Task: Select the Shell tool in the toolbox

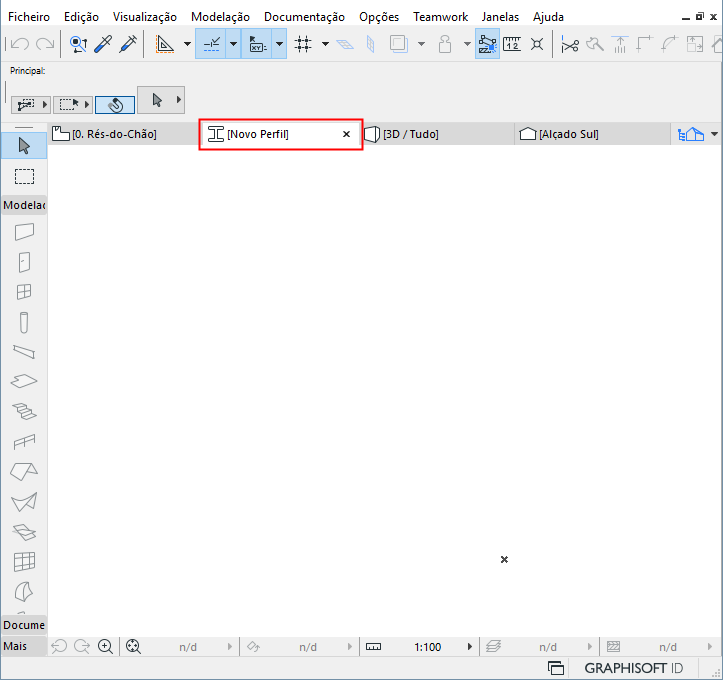Action: pos(24,502)
